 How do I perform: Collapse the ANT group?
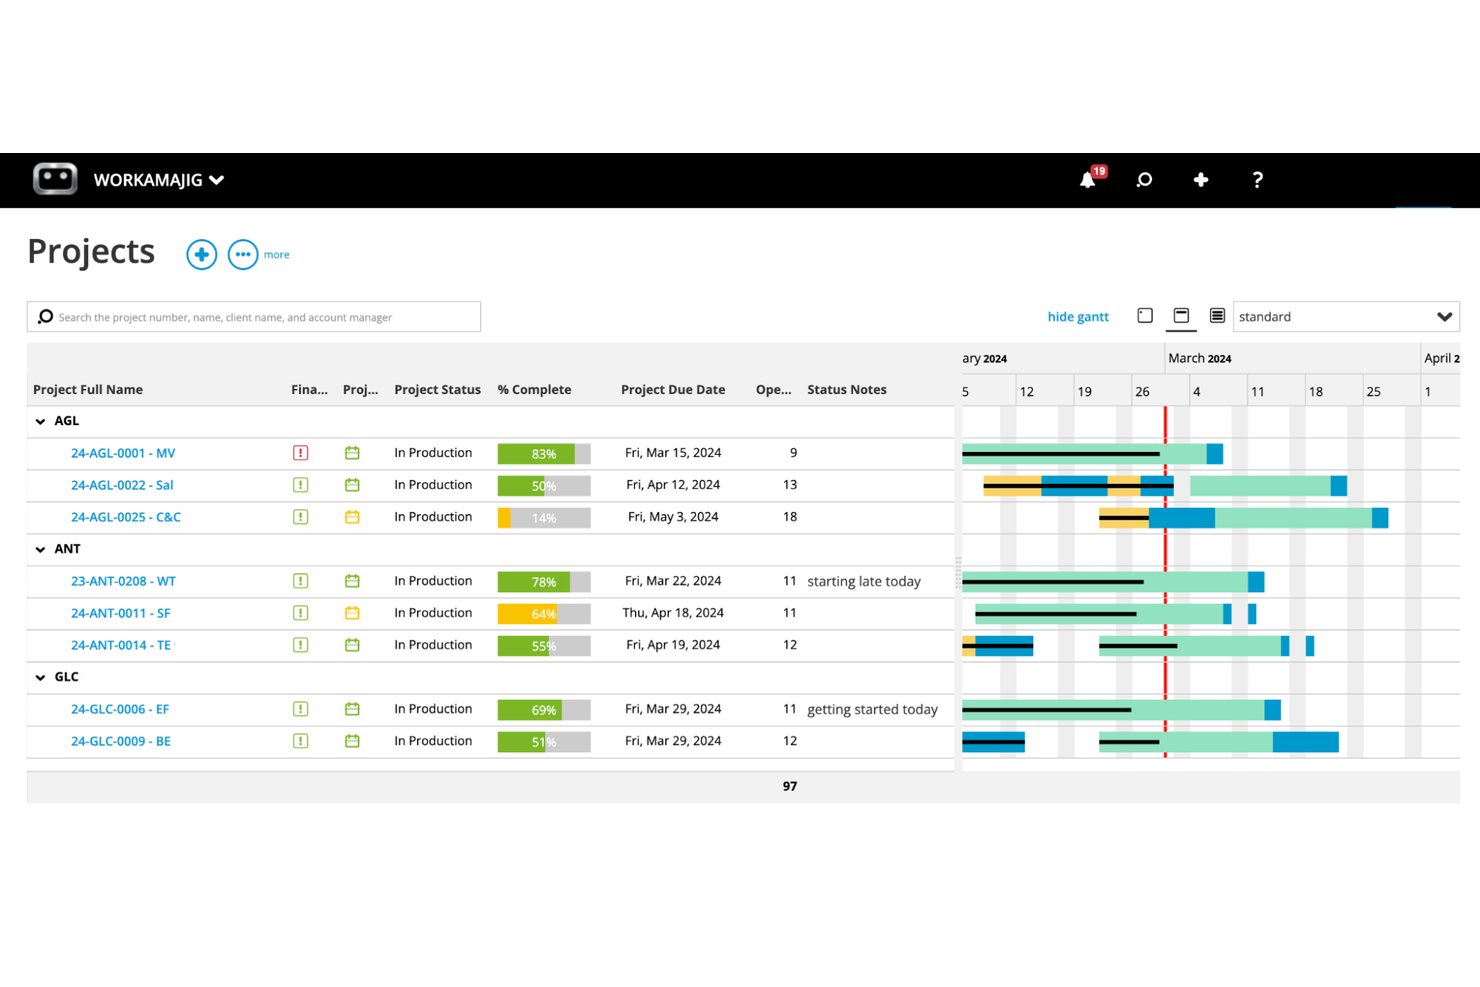40,550
